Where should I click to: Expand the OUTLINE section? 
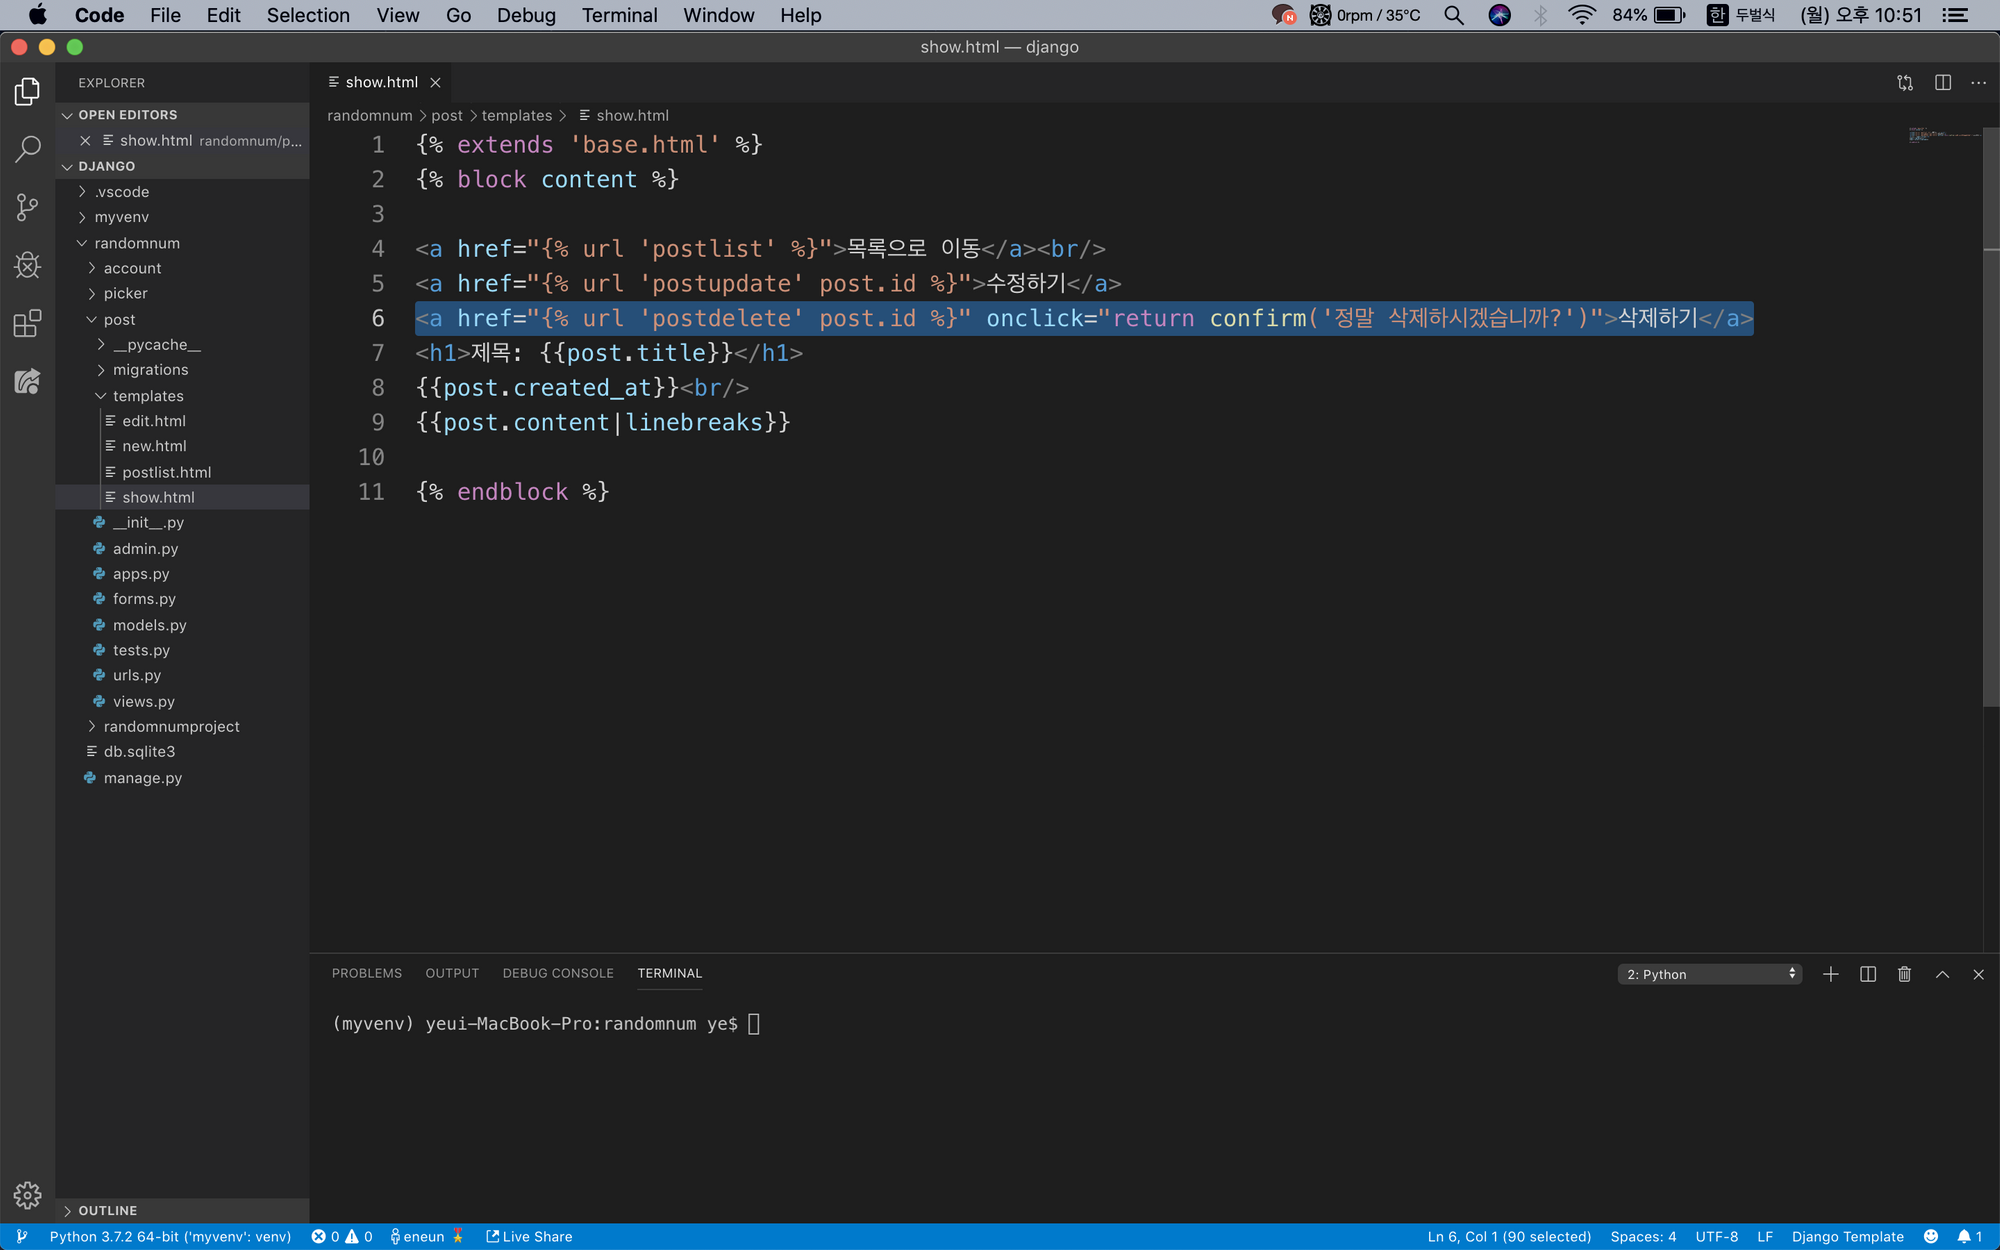(x=107, y=1210)
